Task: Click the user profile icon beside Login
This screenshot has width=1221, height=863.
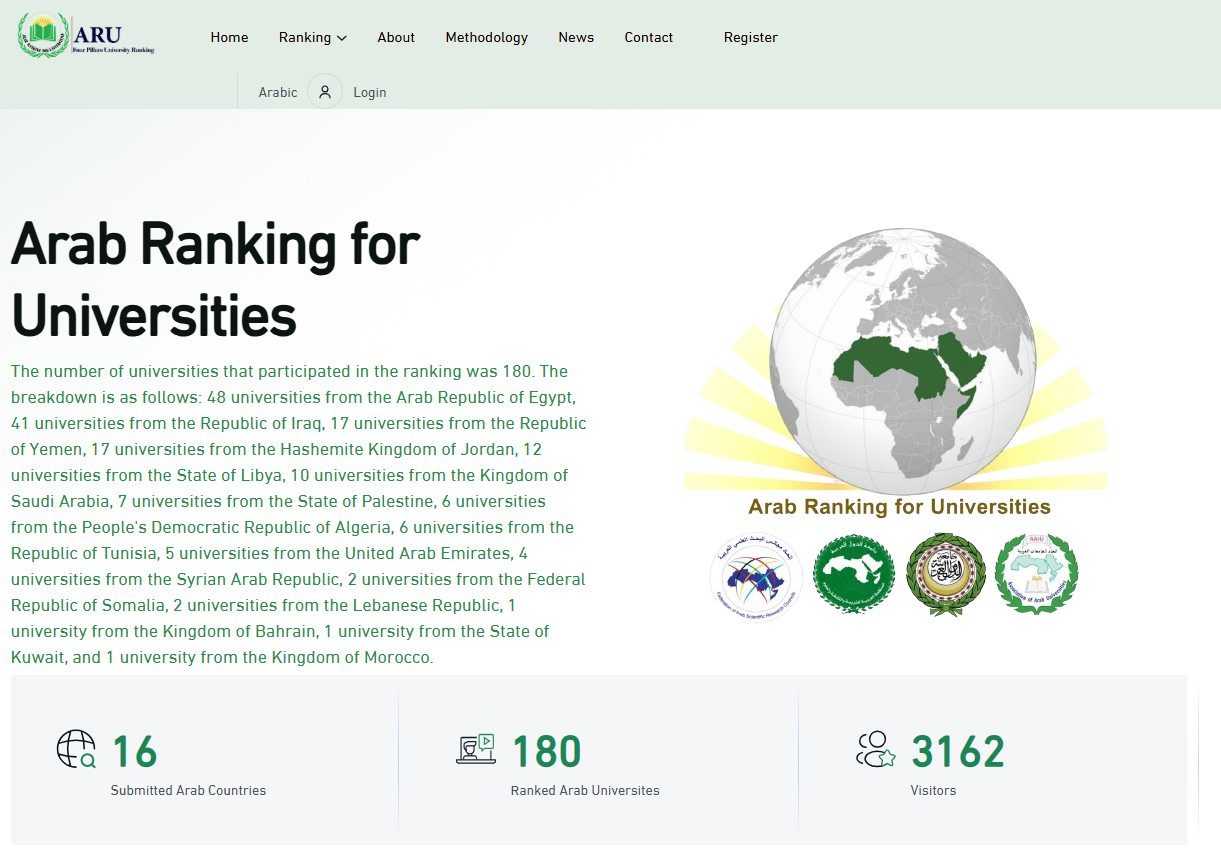Action: pos(325,92)
